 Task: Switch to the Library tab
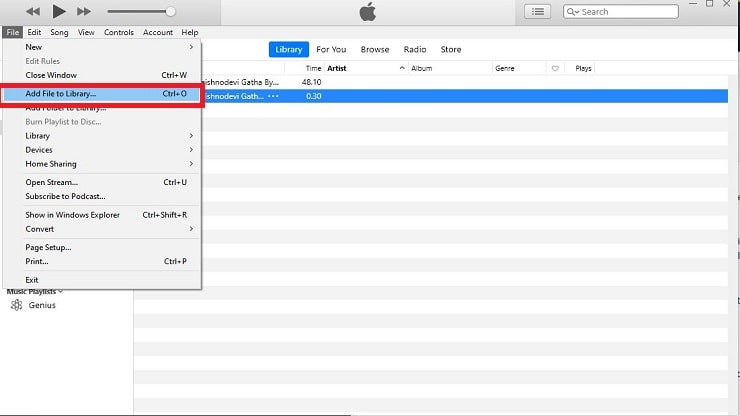[x=289, y=50]
